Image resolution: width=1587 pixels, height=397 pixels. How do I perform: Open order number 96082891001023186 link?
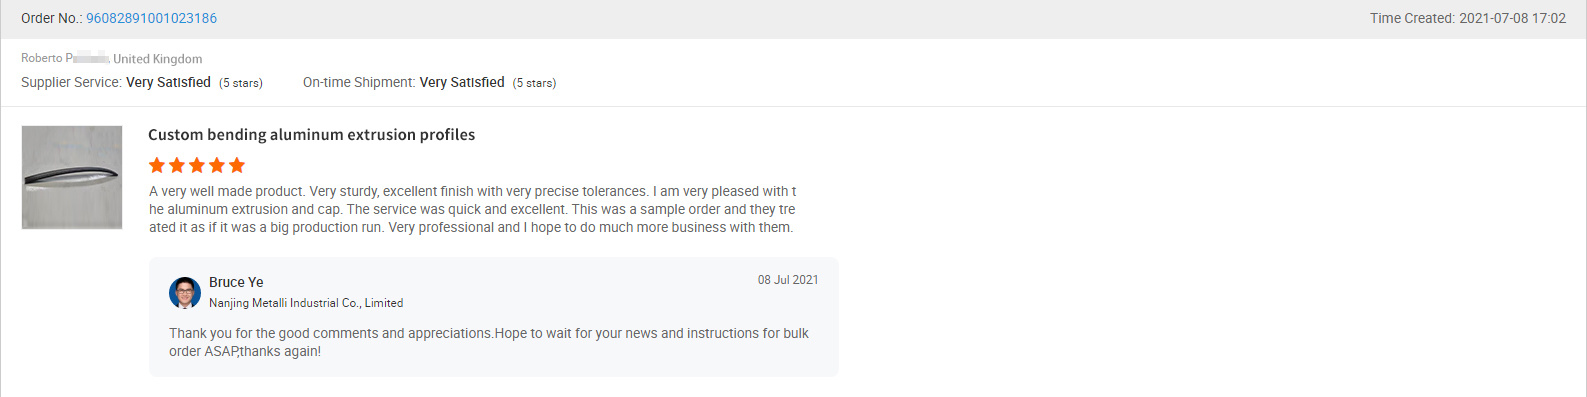pos(151,18)
